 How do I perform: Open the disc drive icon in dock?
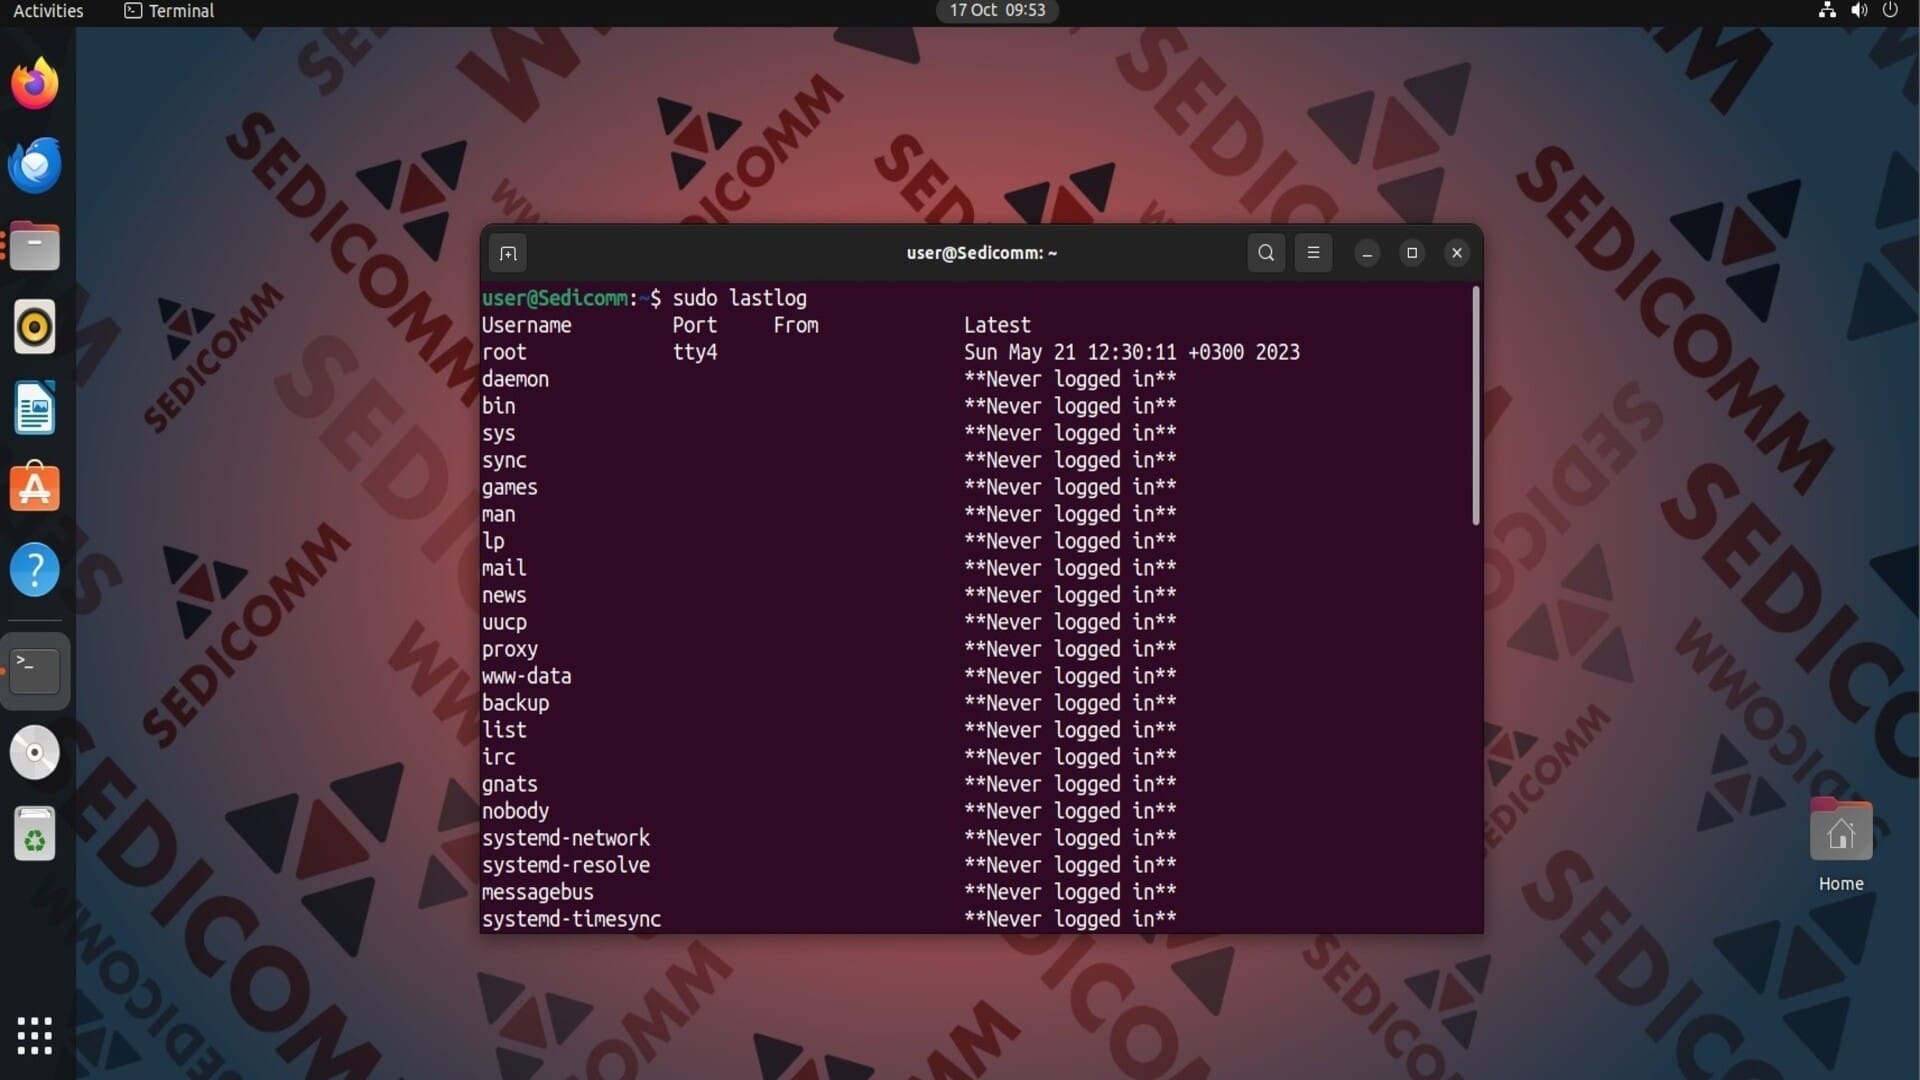click(x=35, y=752)
